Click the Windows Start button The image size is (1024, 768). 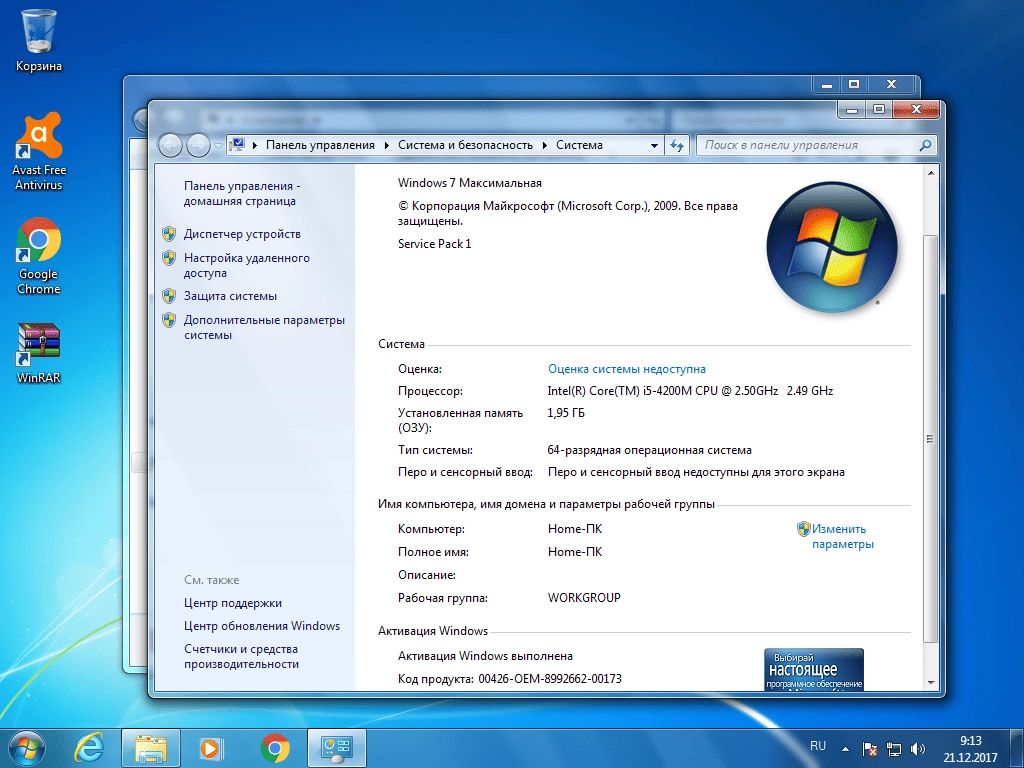(27, 748)
